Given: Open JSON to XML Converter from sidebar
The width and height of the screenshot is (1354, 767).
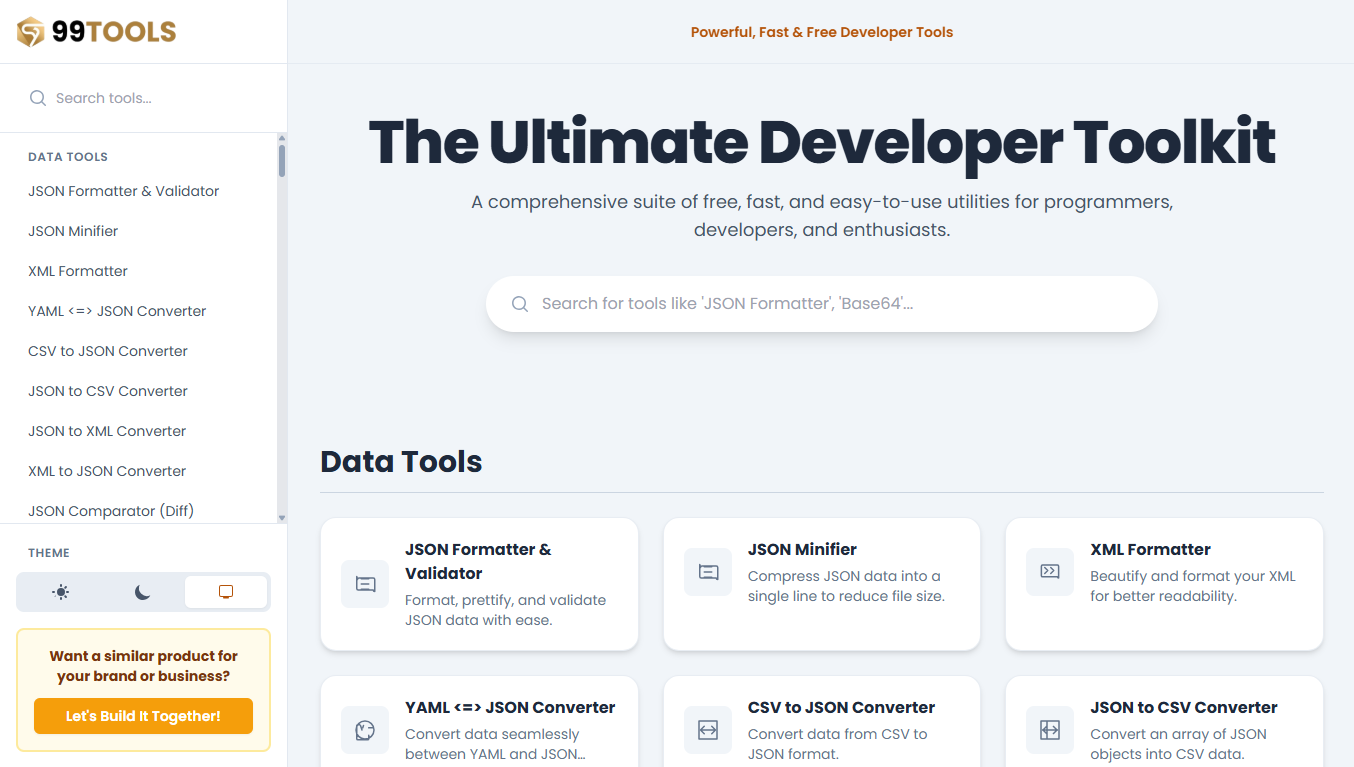Looking at the screenshot, I should 106,431.
